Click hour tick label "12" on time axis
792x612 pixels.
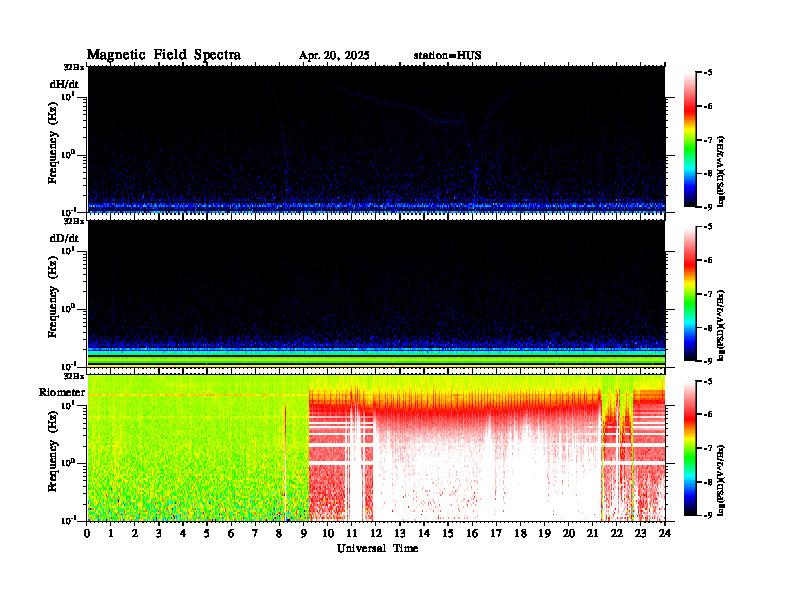coord(376,534)
